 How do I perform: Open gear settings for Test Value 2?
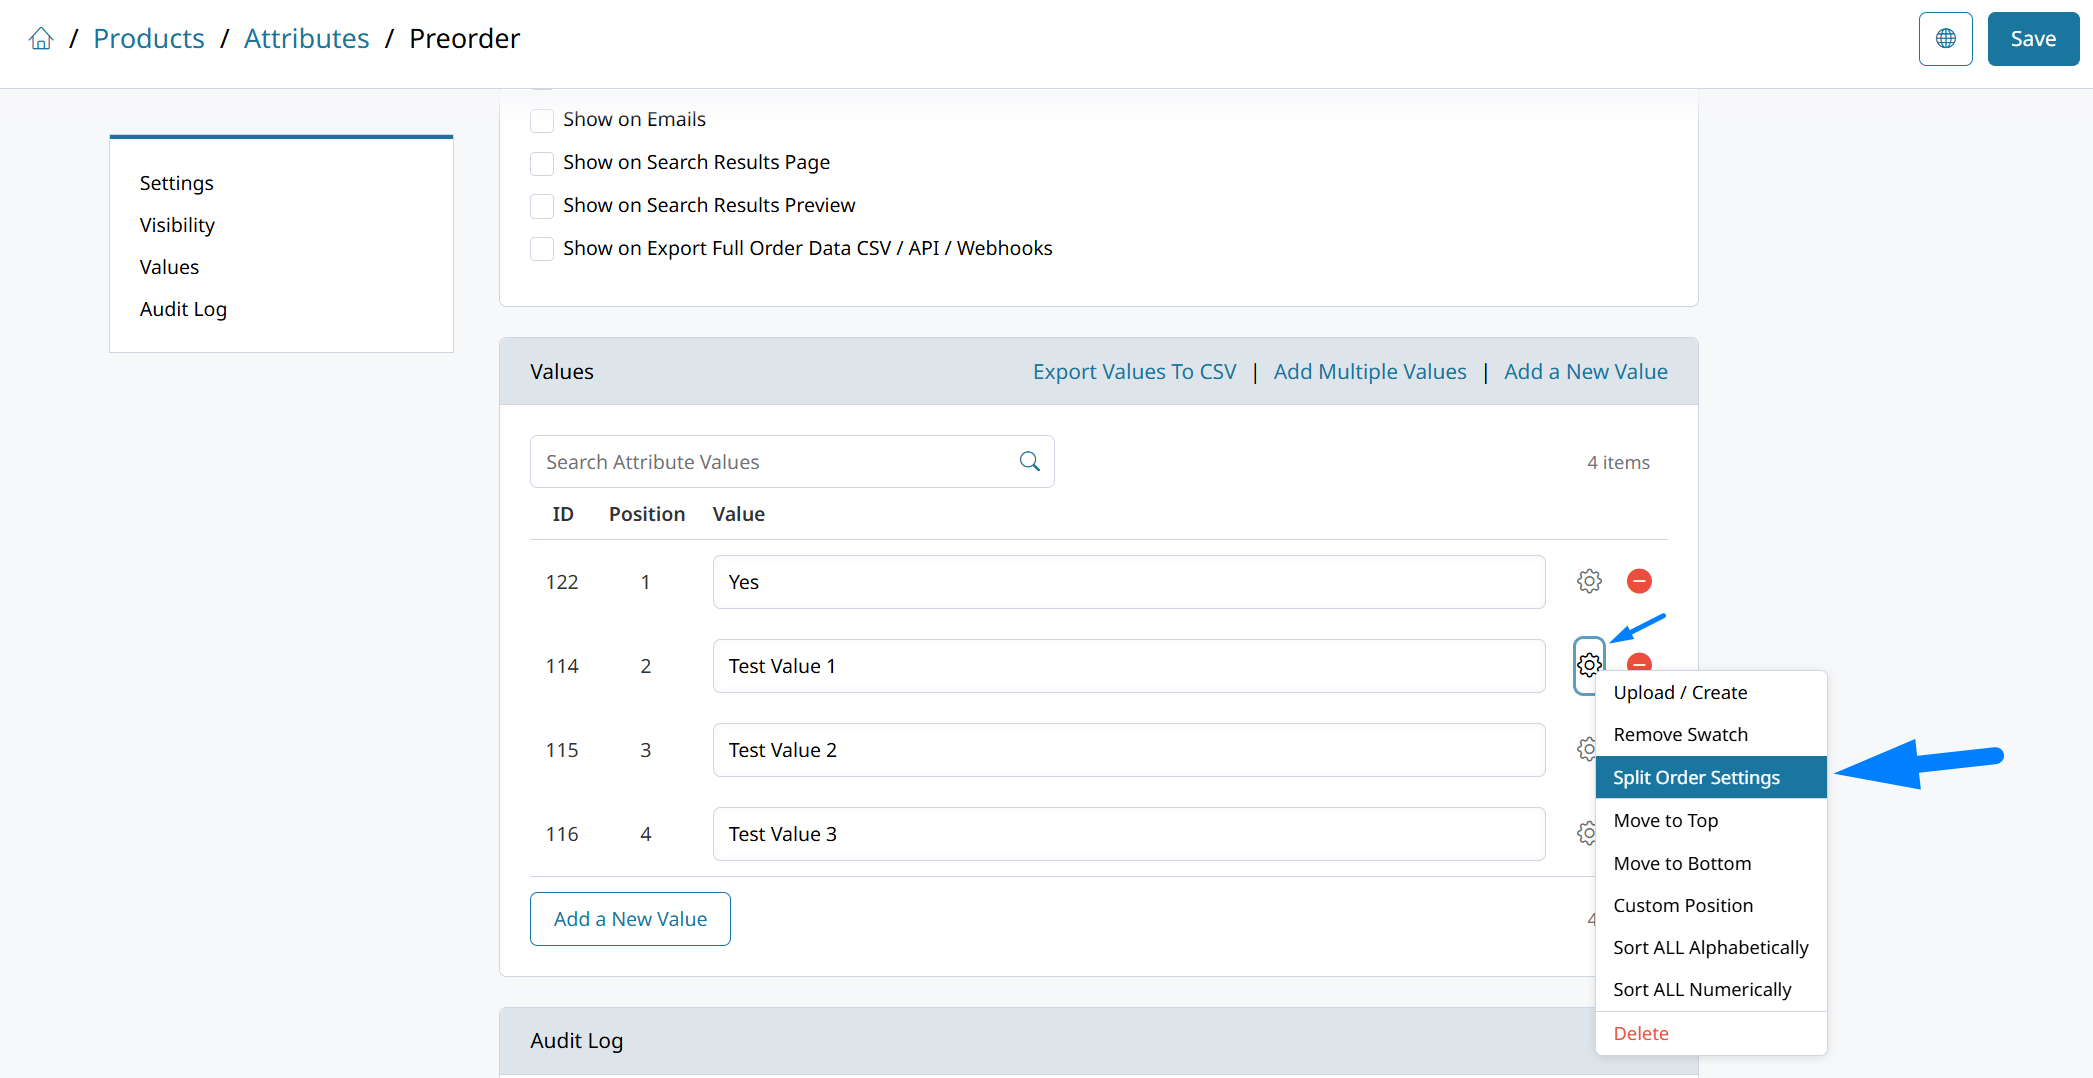(x=1586, y=749)
